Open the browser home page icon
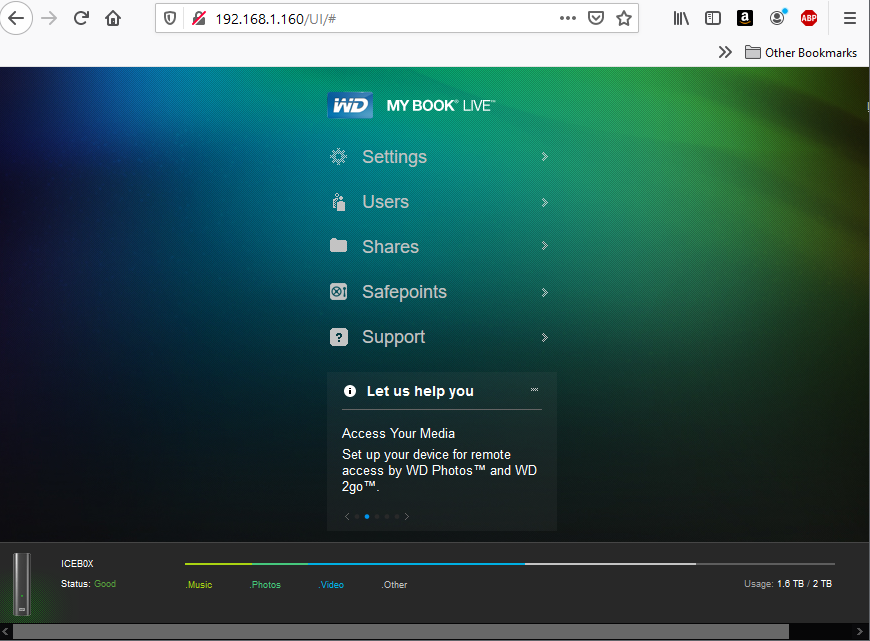Viewport: 870px width, 641px height. [x=113, y=18]
